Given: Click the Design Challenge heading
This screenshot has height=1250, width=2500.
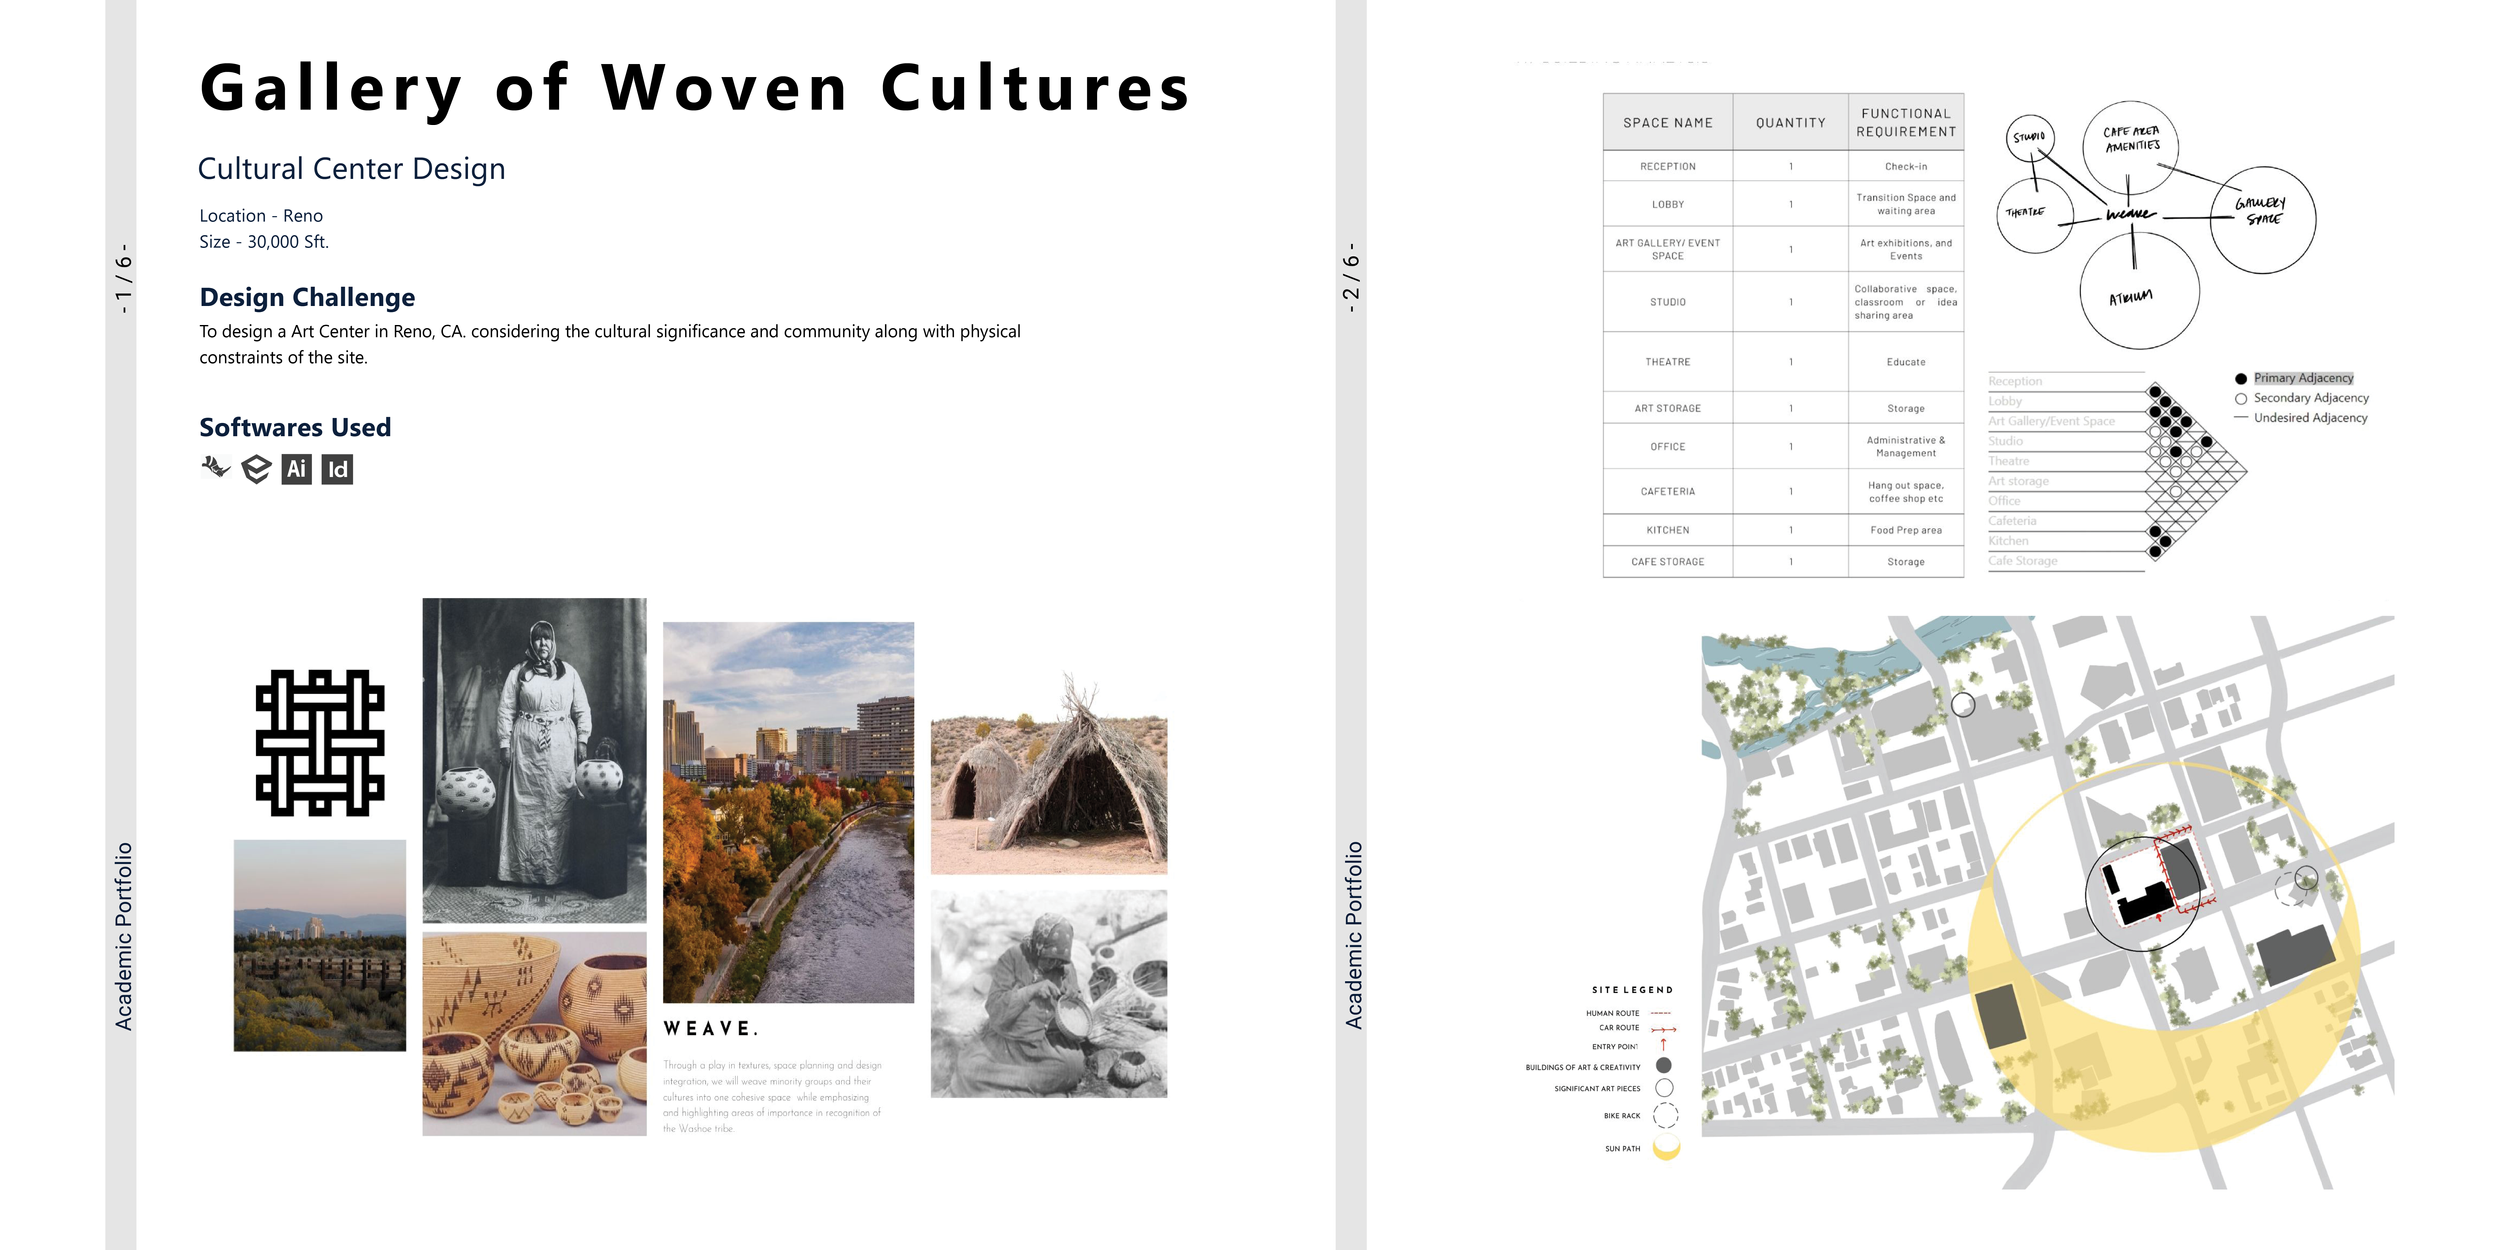Looking at the screenshot, I should click(307, 297).
